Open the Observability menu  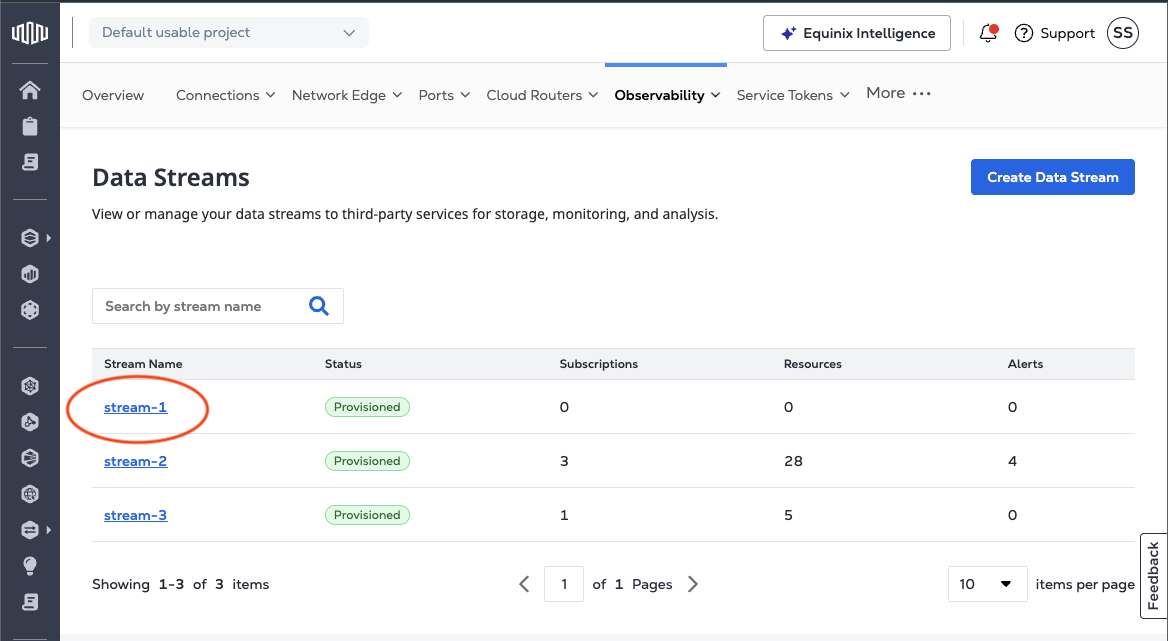pos(666,95)
